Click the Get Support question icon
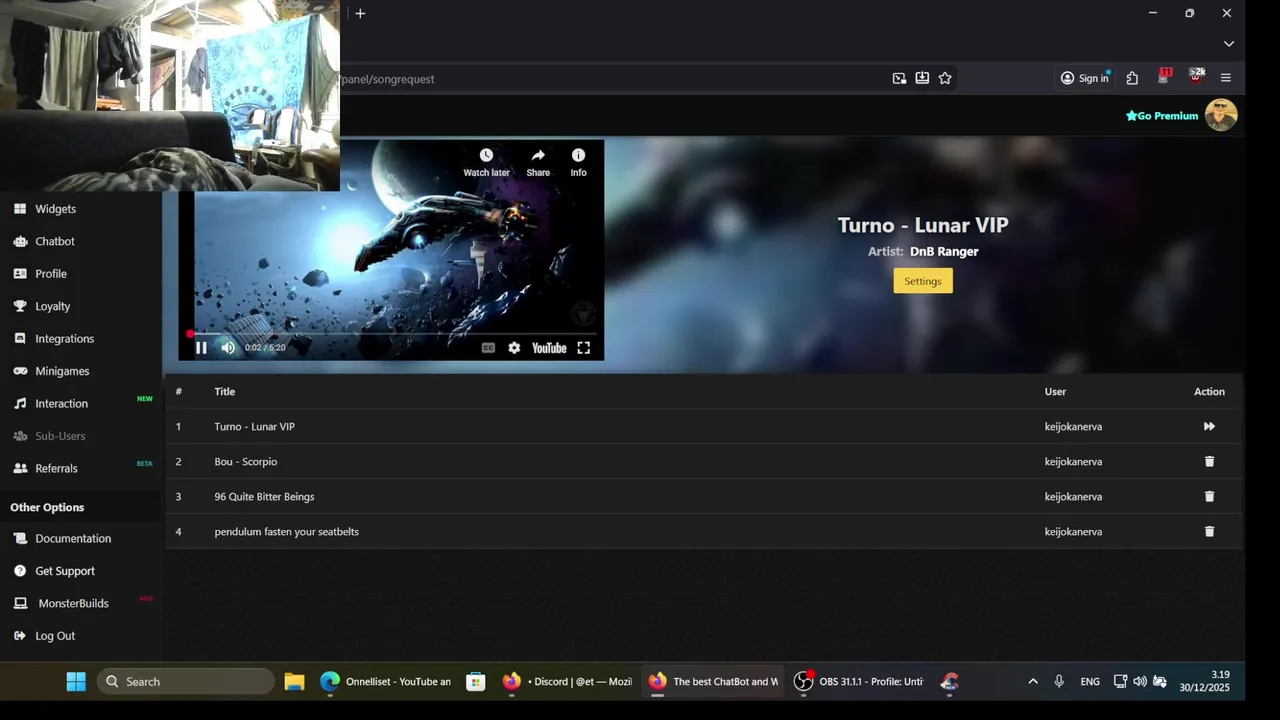The height and width of the screenshot is (720, 1280). coord(20,571)
